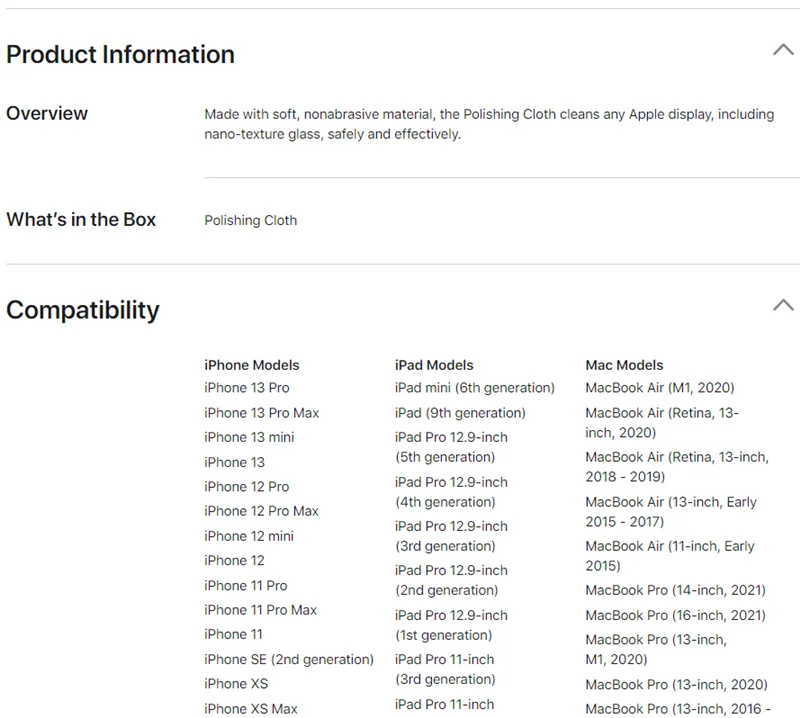
Task: Click the iPhone Models column heading
Action: tap(252, 365)
